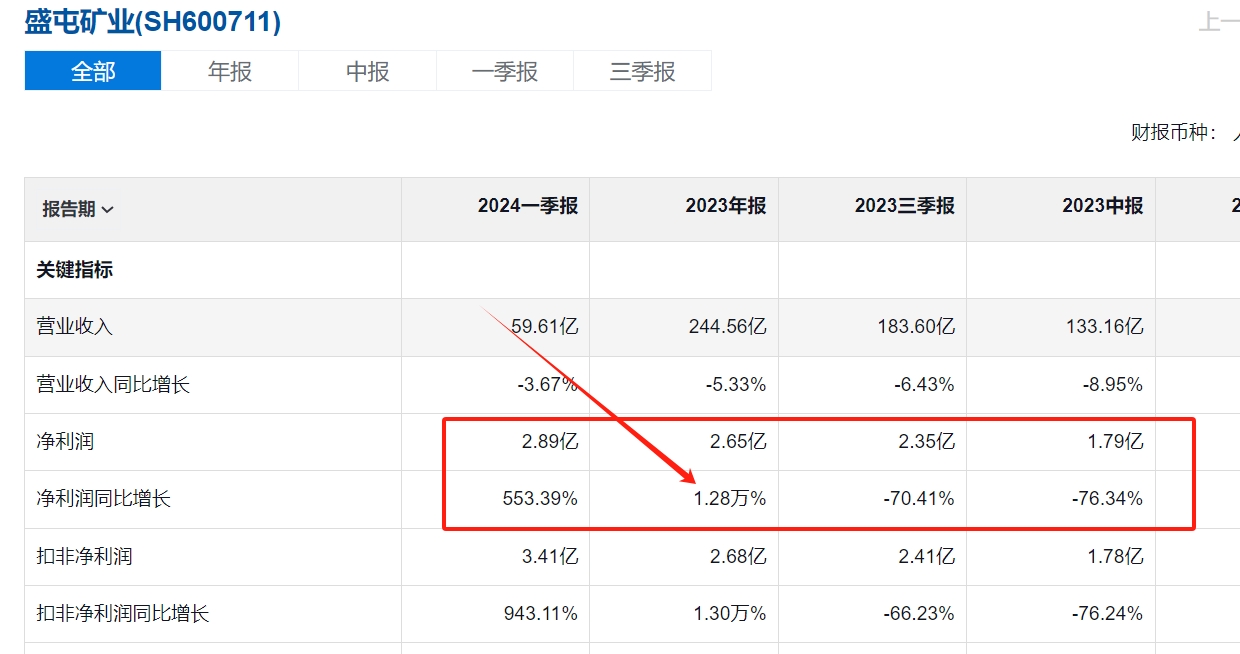
Task: Select the 244.56亿 revenue value
Action: click(728, 327)
